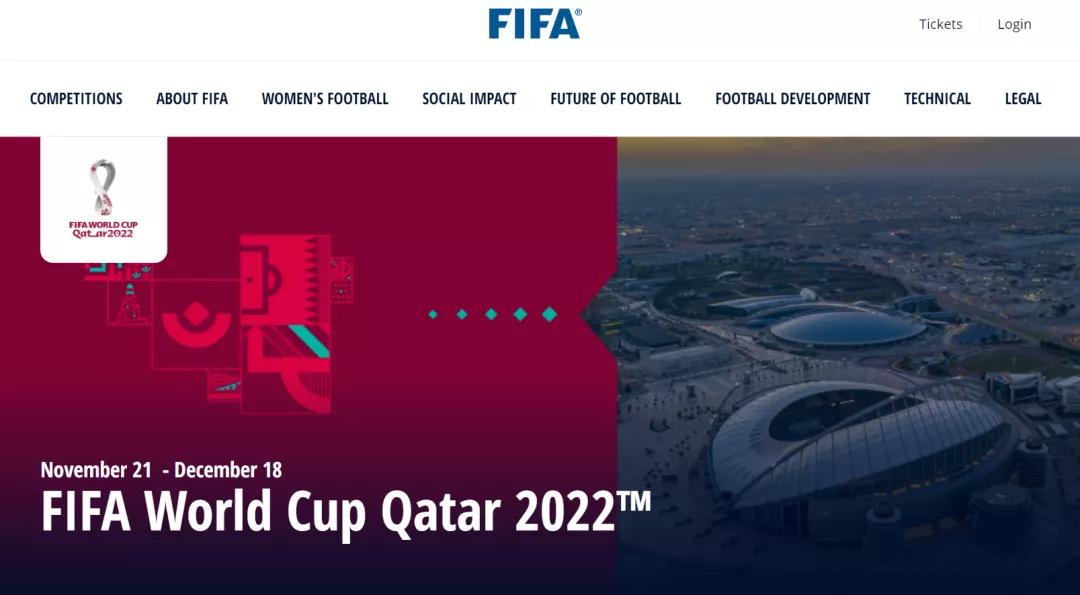The image size is (1080, 595).
Task: Select the FIFA World Cup Qatar 2022 emblem badge
Action: [x=103, y=198]
